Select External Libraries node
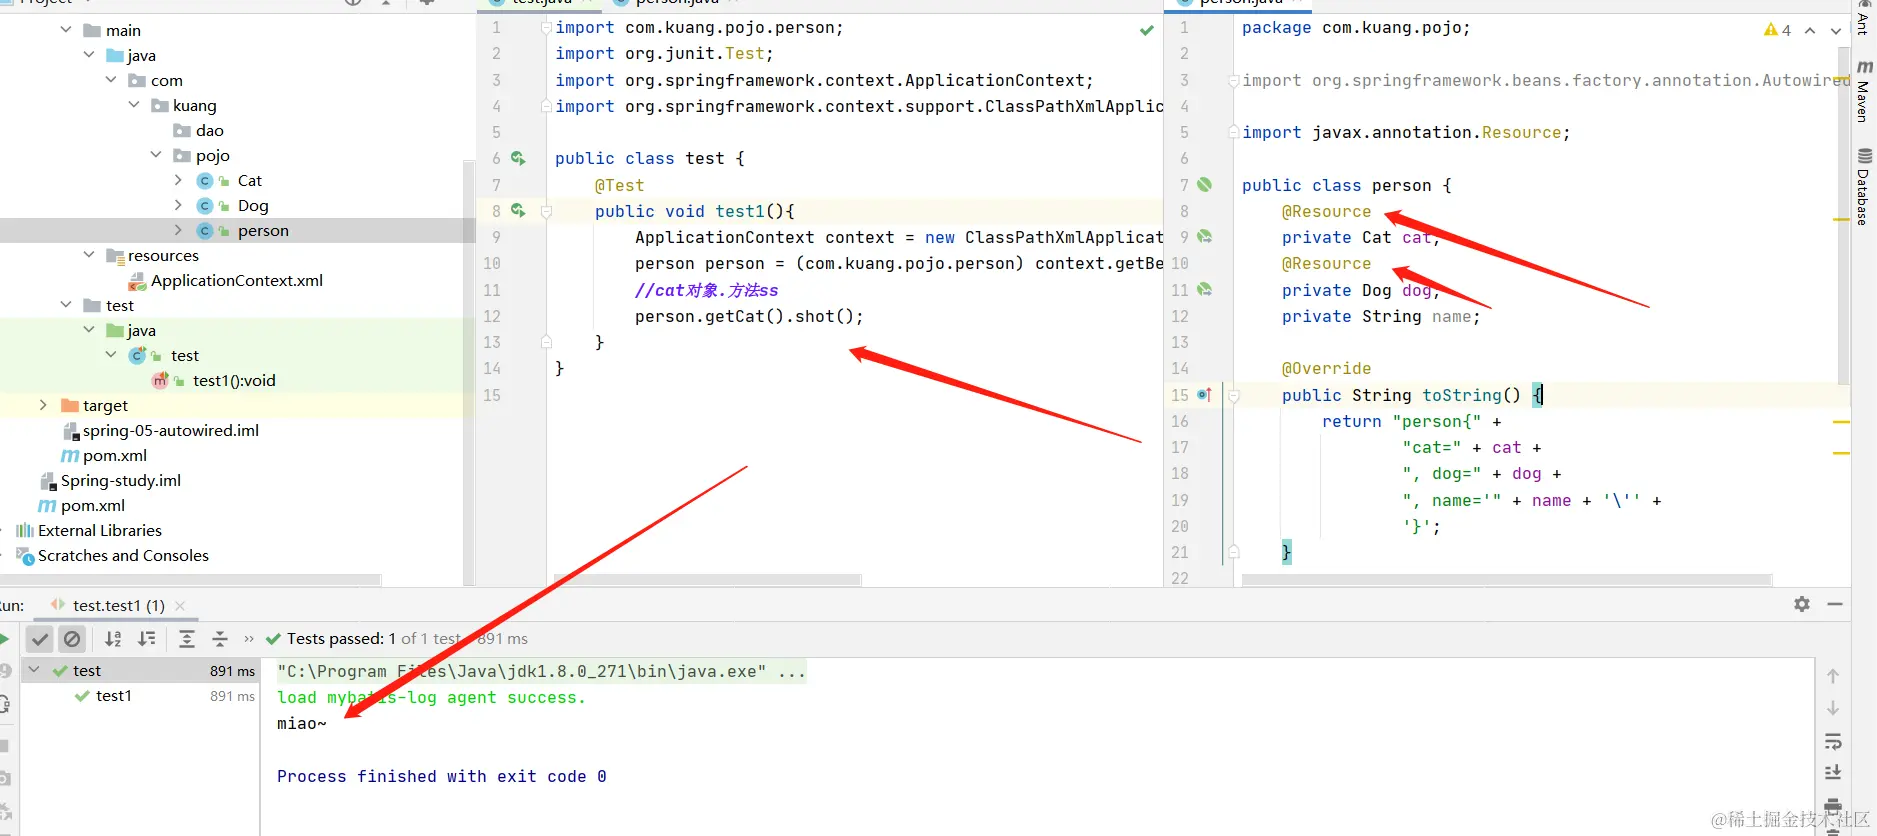Viewport: 1877px width, 836px height. [99, 530]
